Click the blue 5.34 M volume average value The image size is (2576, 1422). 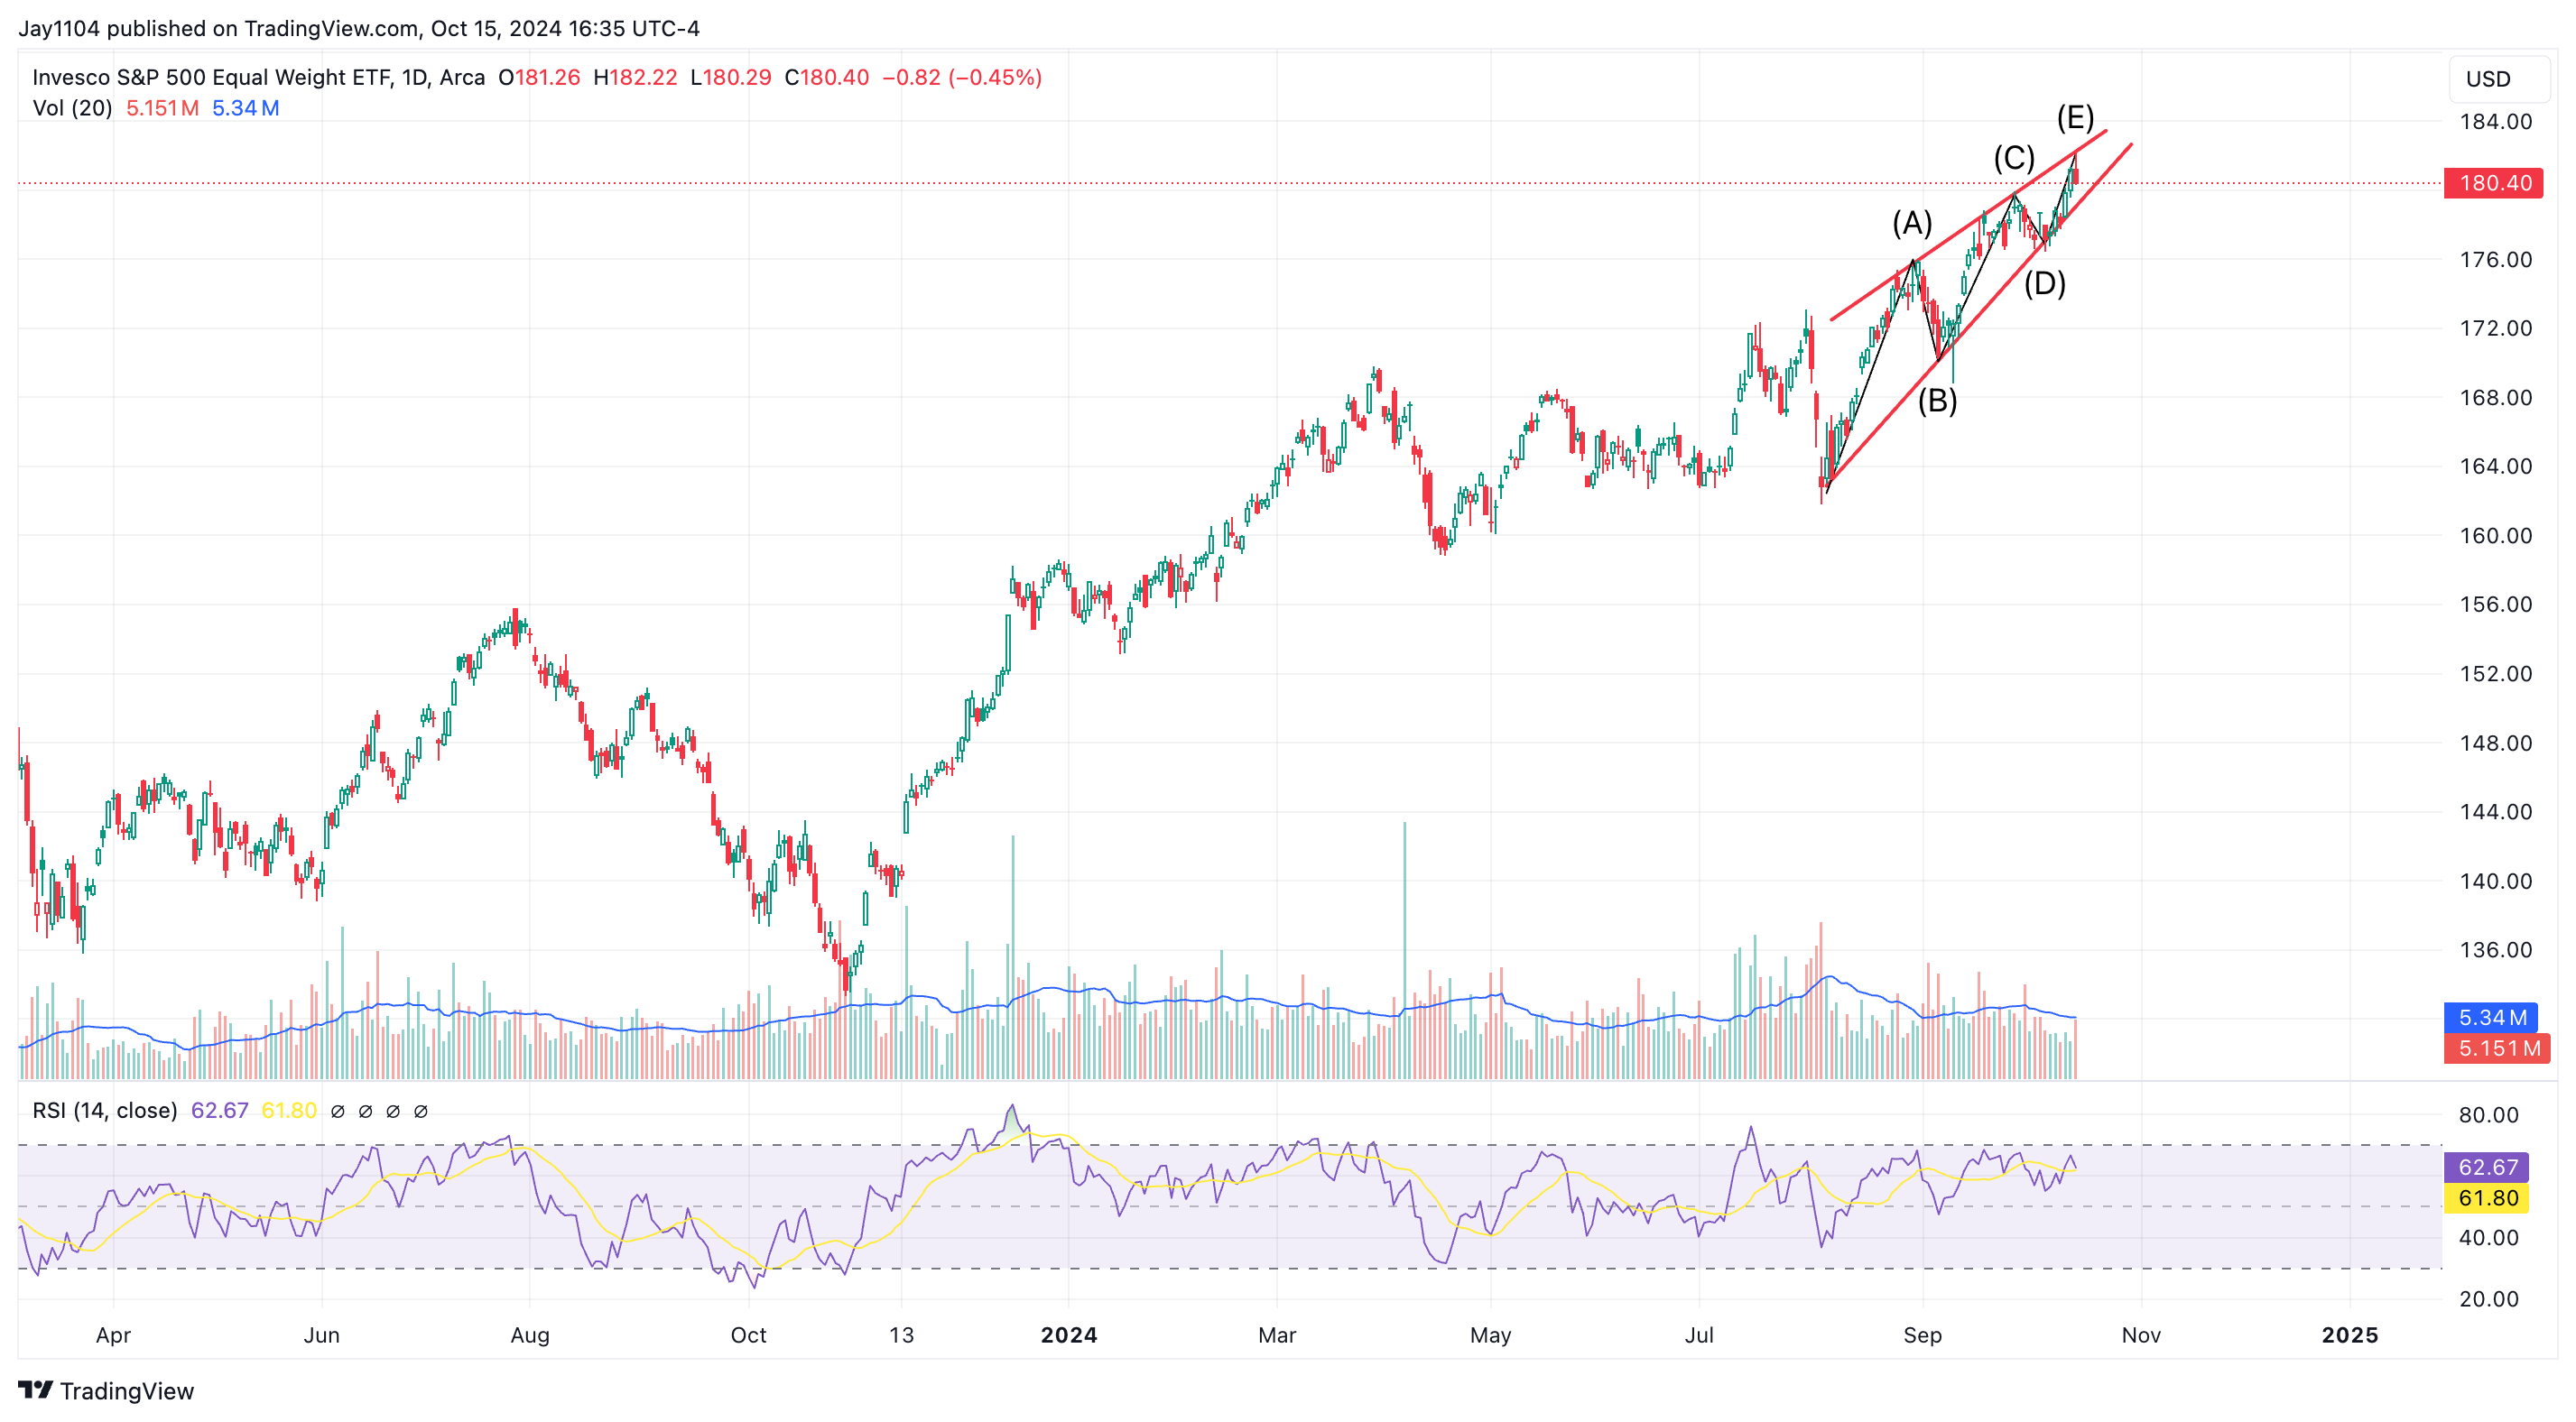245,108
